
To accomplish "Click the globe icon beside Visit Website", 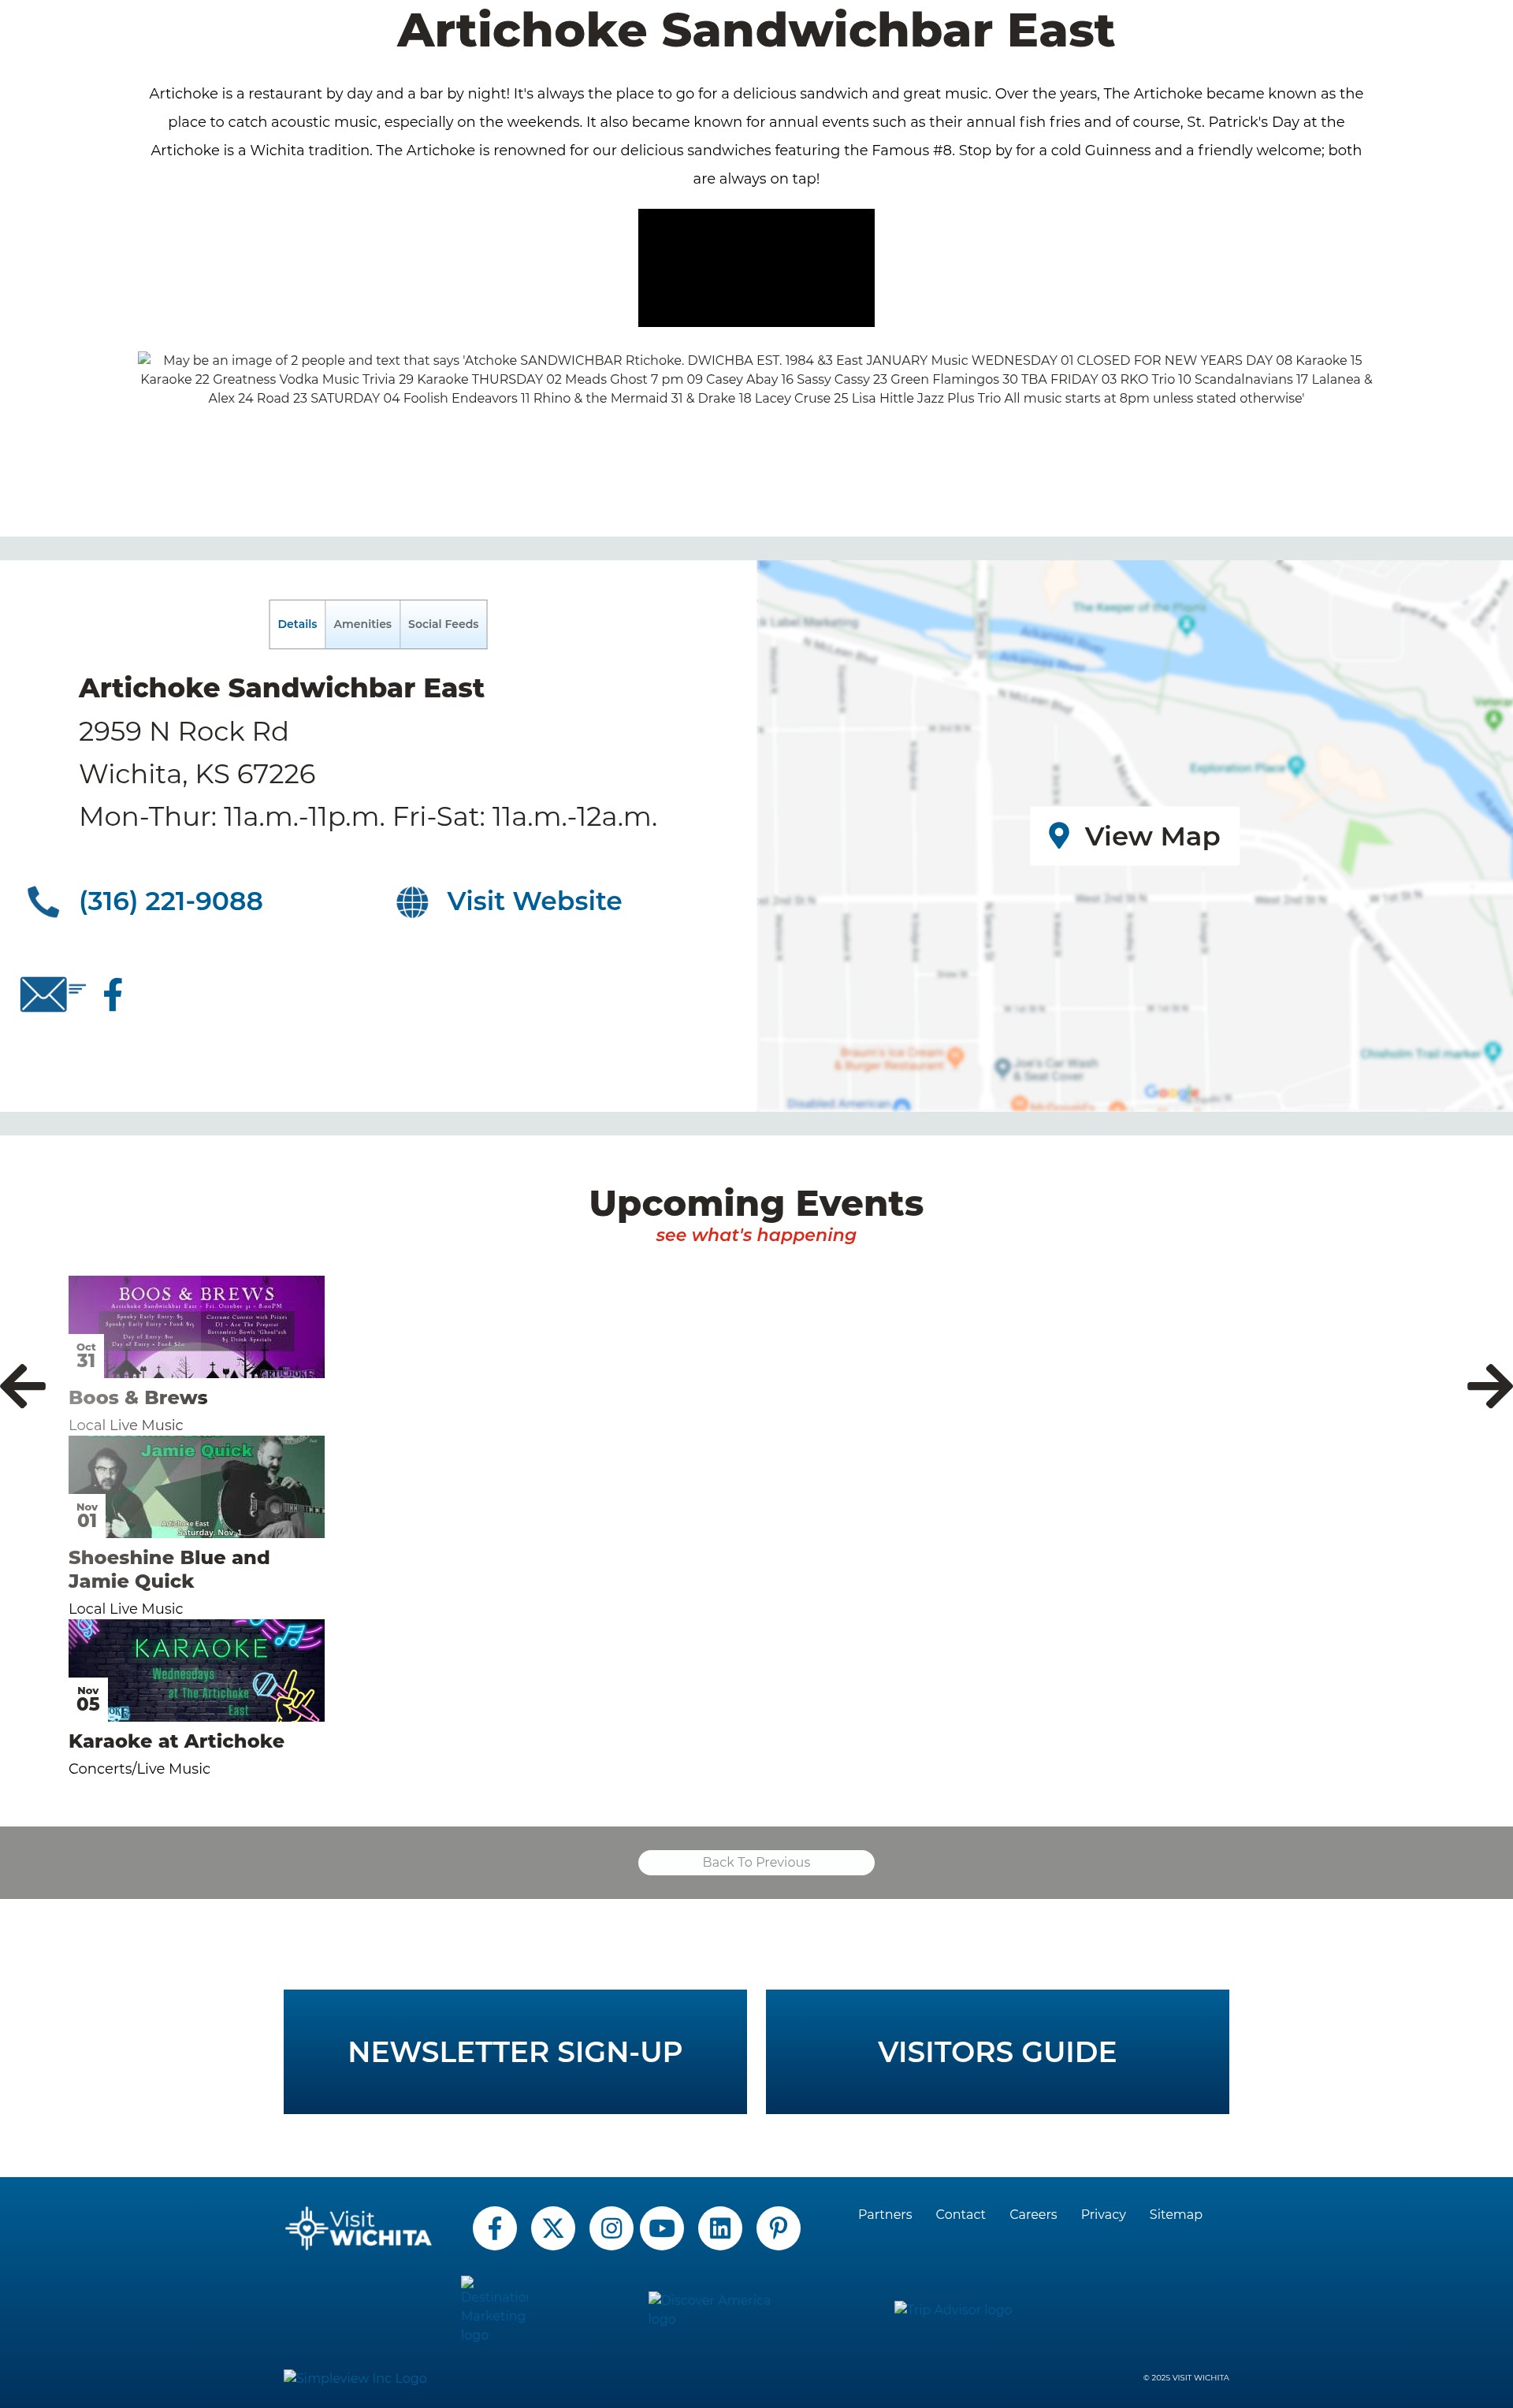I will point(412,901).
